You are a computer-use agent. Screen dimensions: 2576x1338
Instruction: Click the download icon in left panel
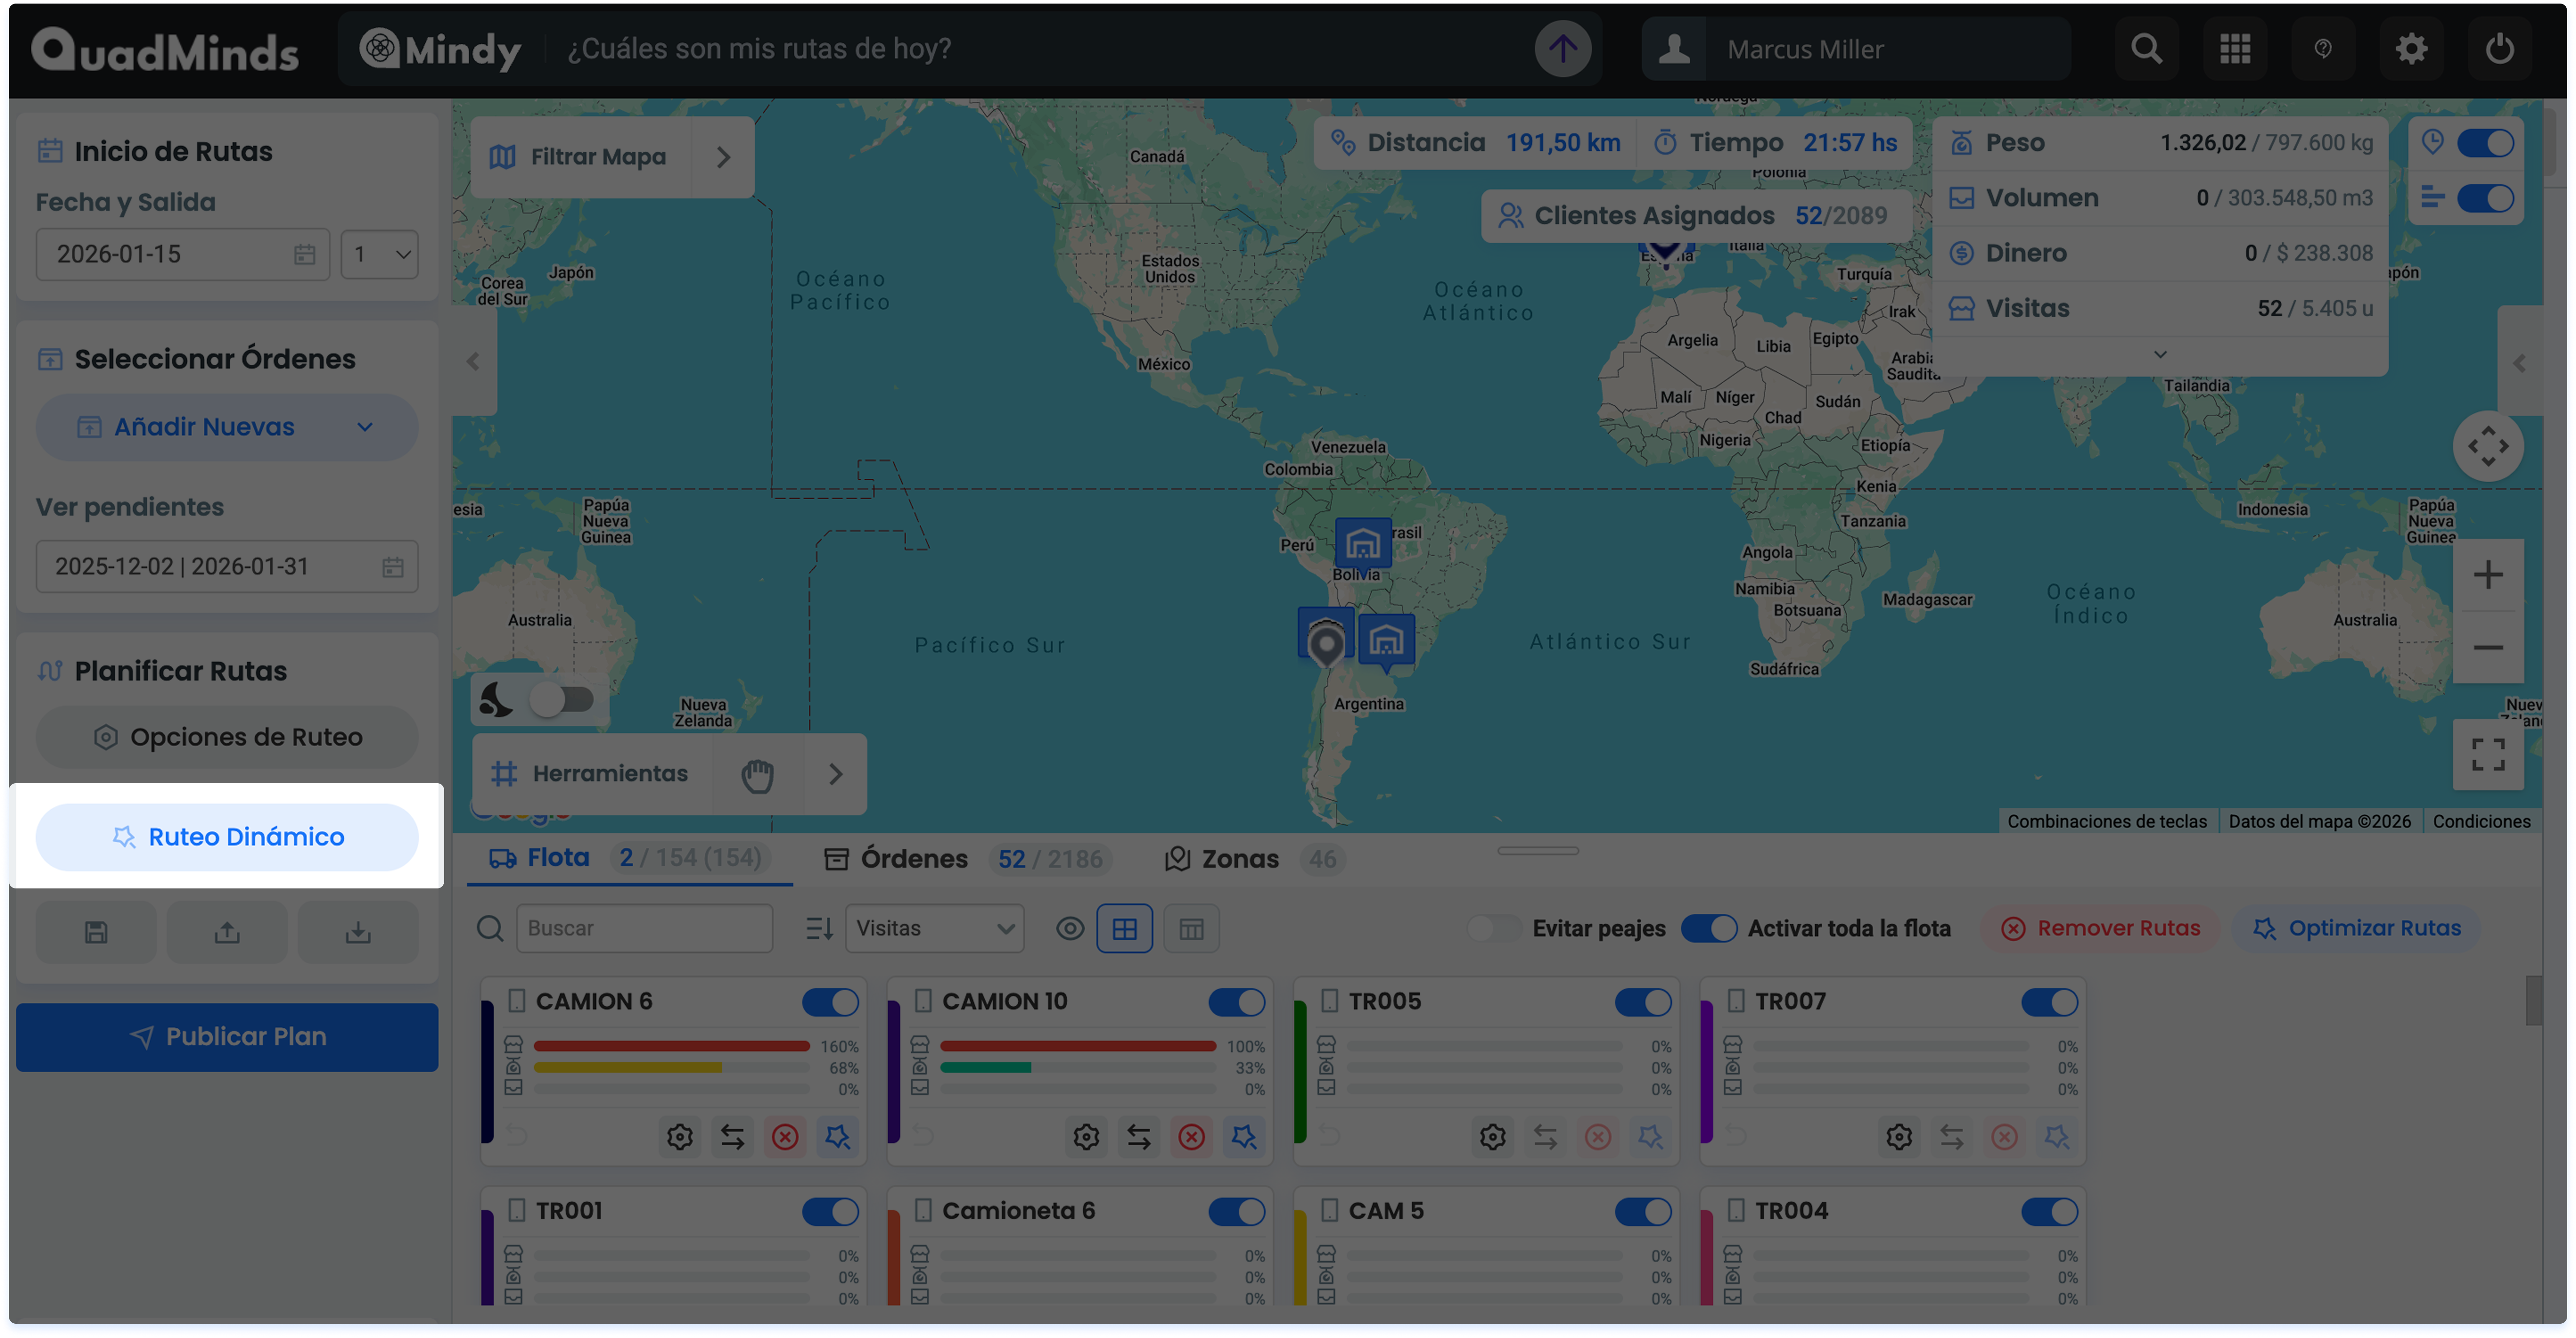pos(358,932)
